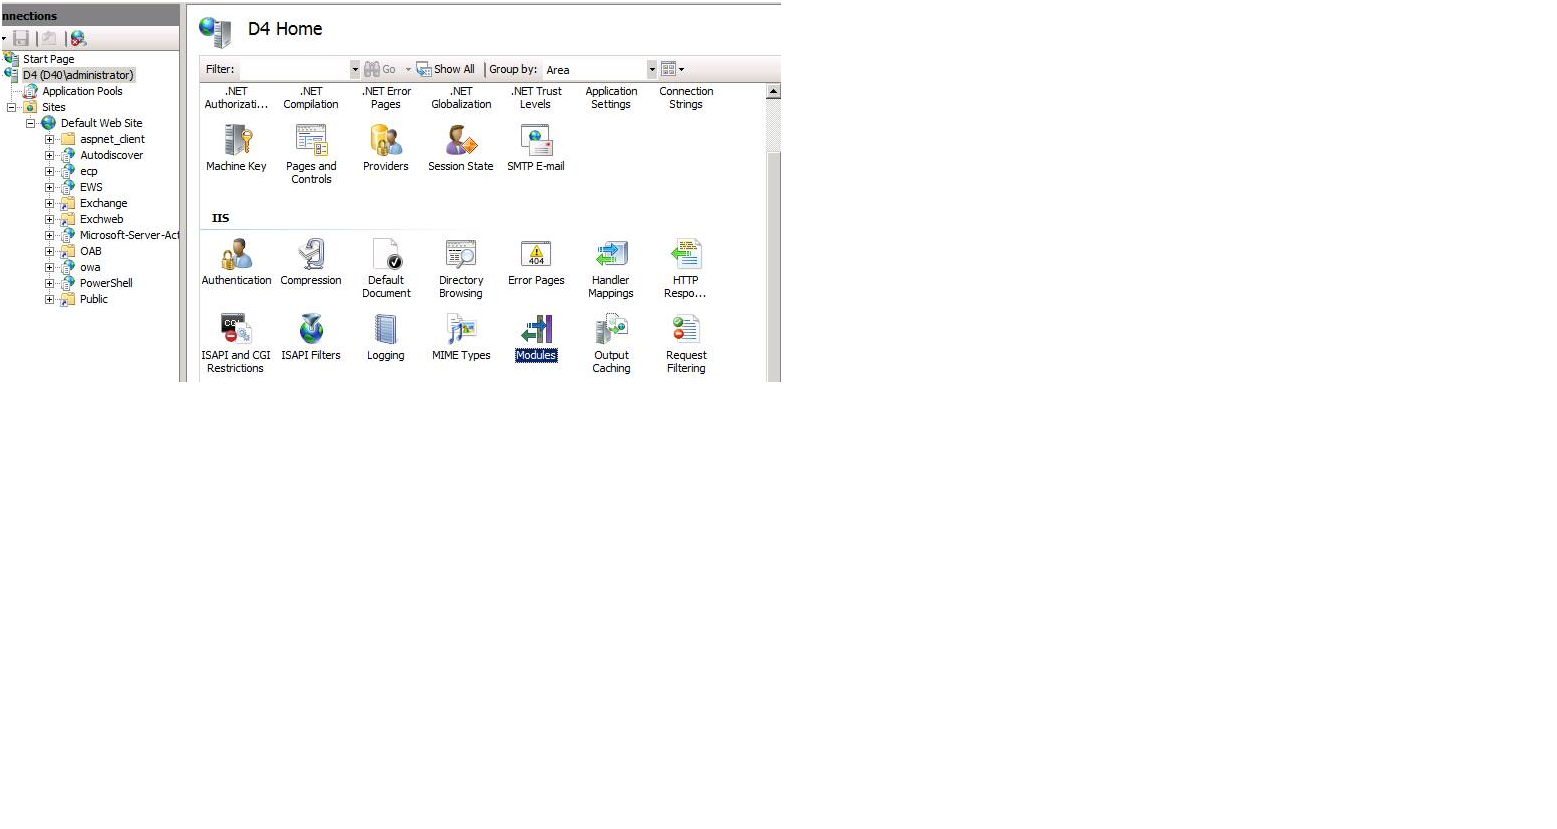This screenshot has width=1557, height=829.
Task: Open the MIME Types icon
Action: point(461,330)
